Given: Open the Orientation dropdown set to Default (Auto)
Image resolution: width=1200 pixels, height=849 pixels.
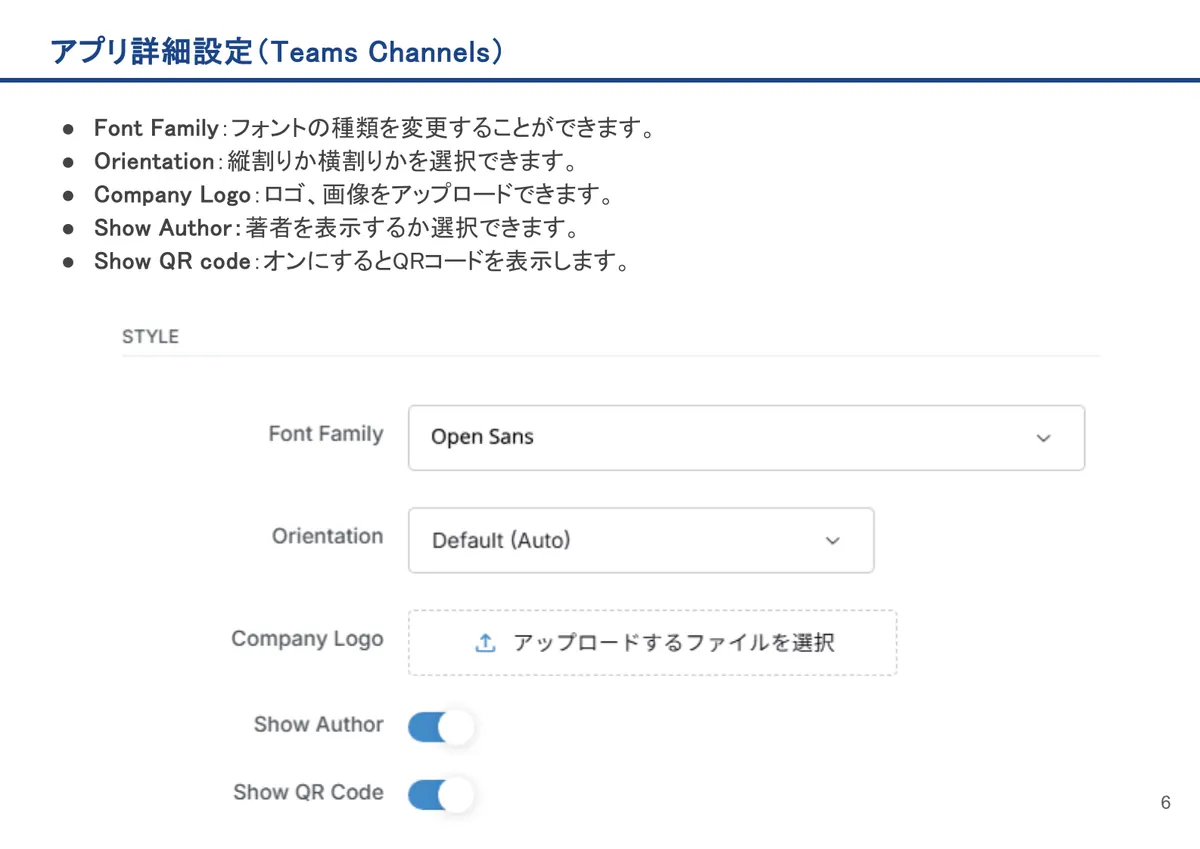Looking at the screenshot, I should click(x=641, y=540).
